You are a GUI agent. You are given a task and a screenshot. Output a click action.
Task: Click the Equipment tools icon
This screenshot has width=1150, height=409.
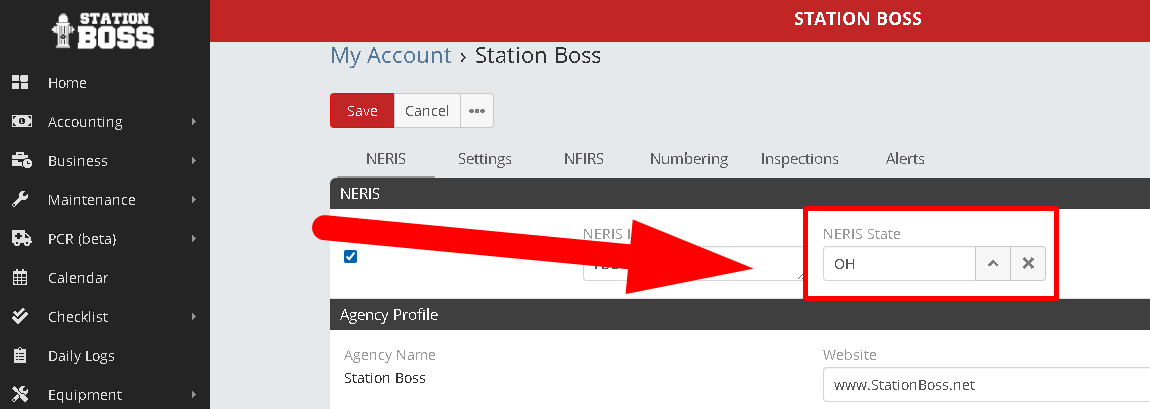pyautogui.click(x=20, y=395)
